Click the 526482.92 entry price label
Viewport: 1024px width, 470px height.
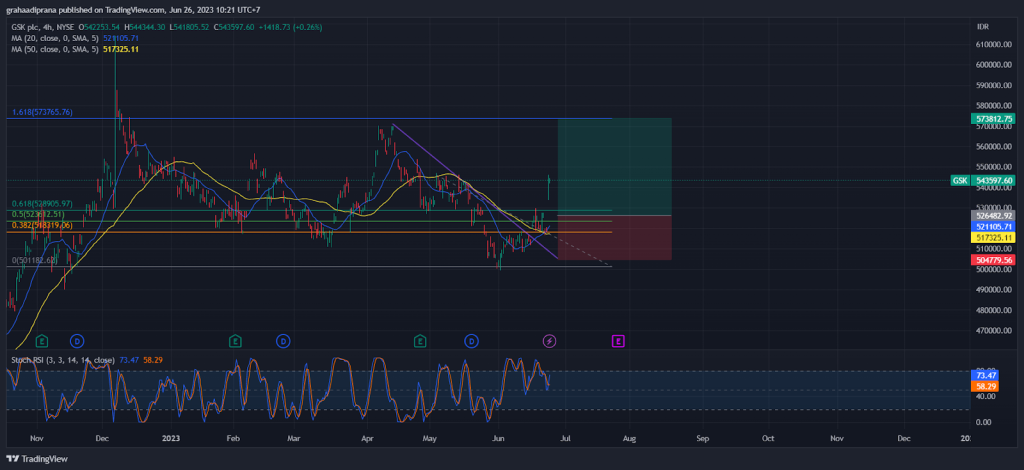coord(995,215)
